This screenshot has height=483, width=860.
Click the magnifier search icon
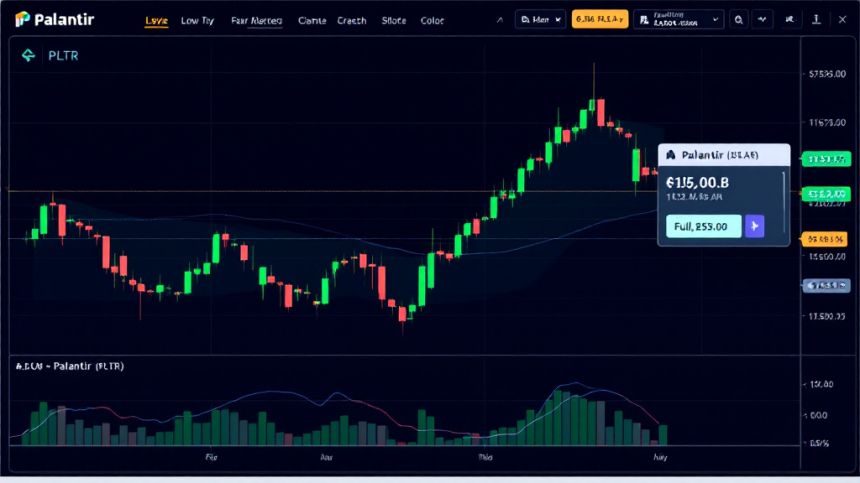tap(739, 20)
